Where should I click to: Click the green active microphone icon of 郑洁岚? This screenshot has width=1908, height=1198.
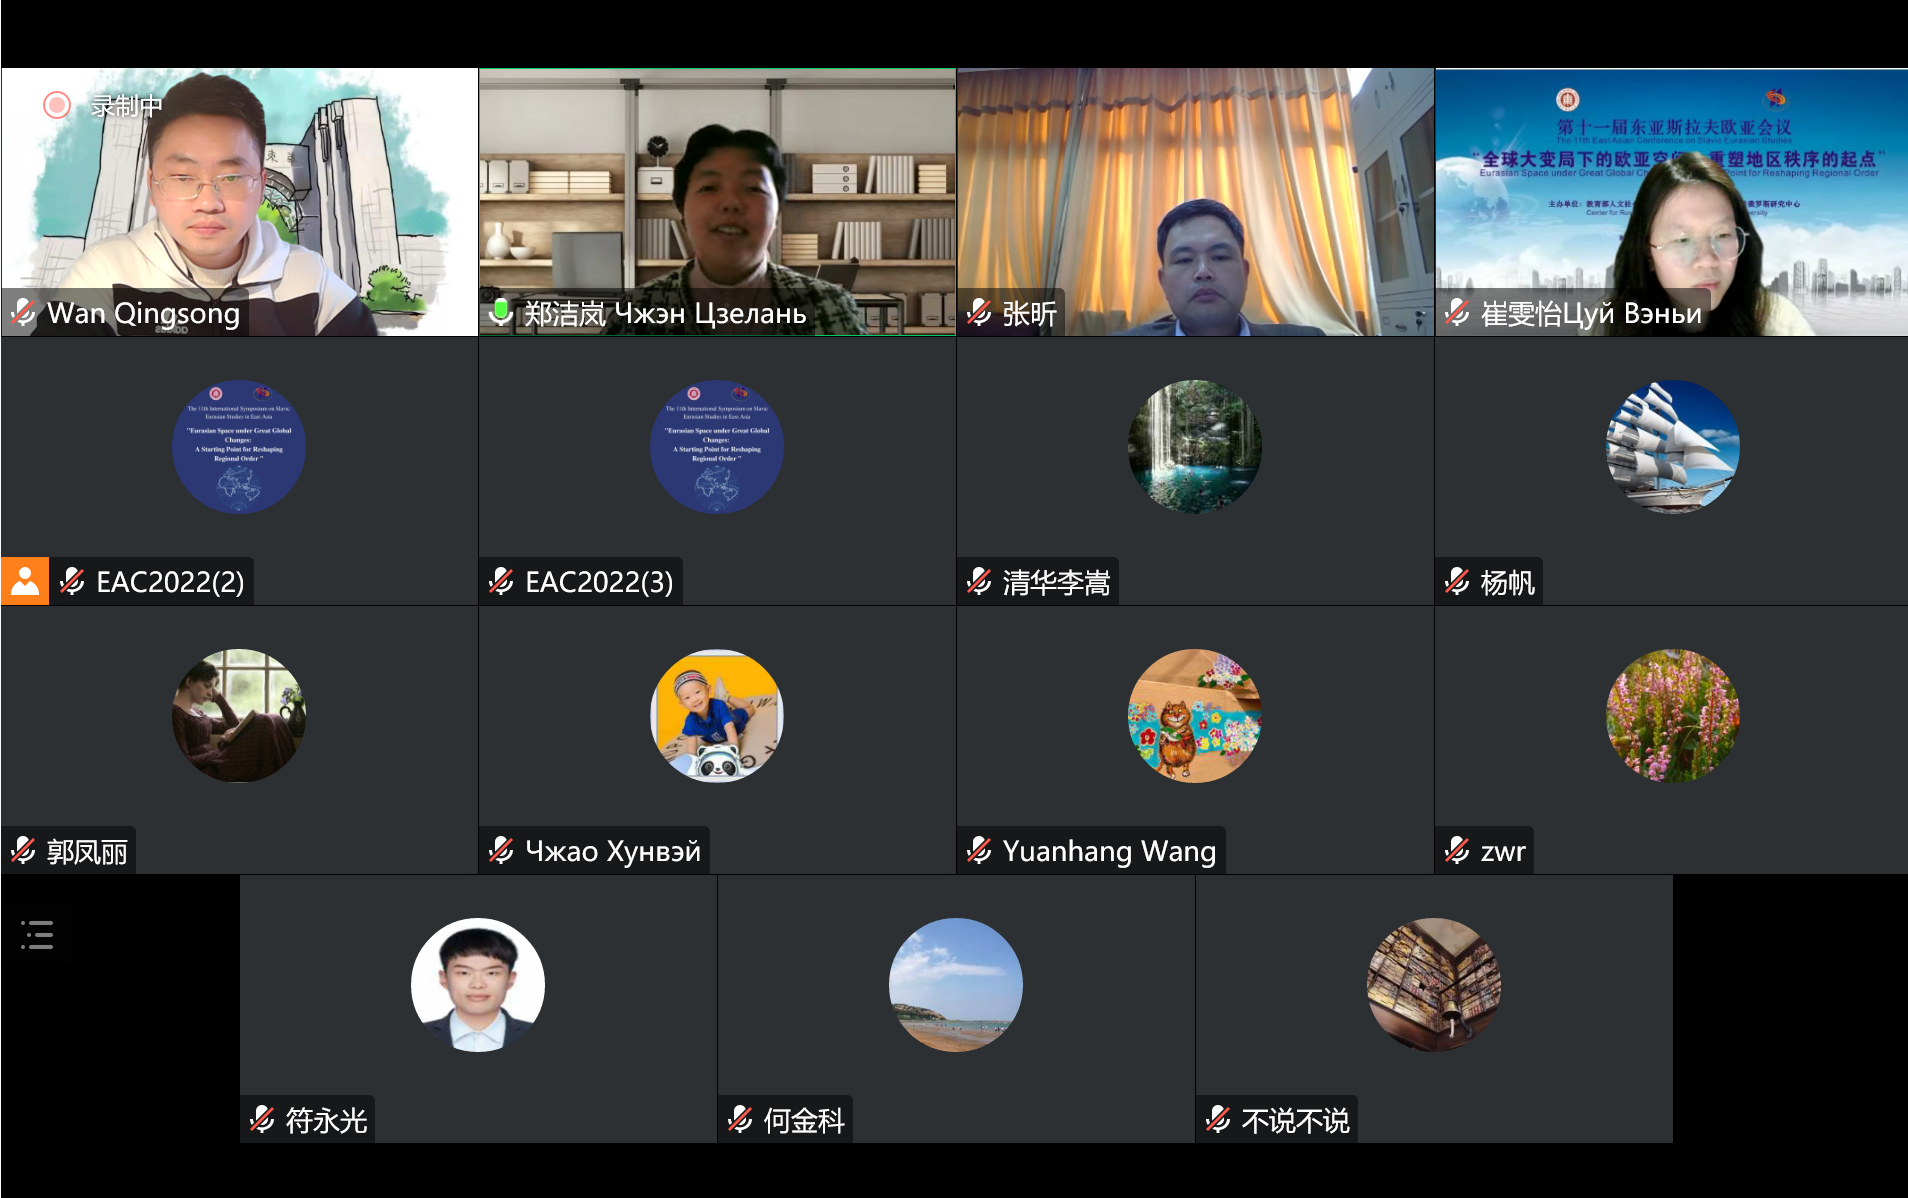(501, 313)
